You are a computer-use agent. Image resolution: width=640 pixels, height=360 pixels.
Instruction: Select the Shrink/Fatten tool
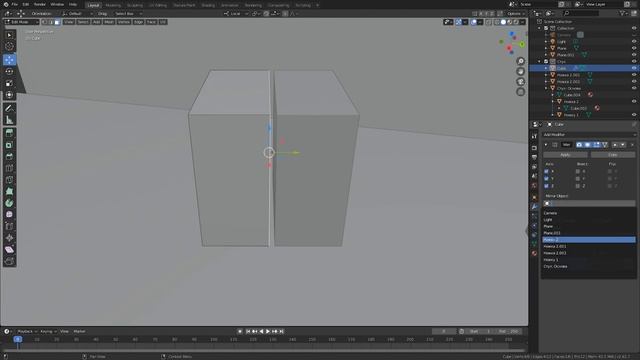(x=9, y=238)
